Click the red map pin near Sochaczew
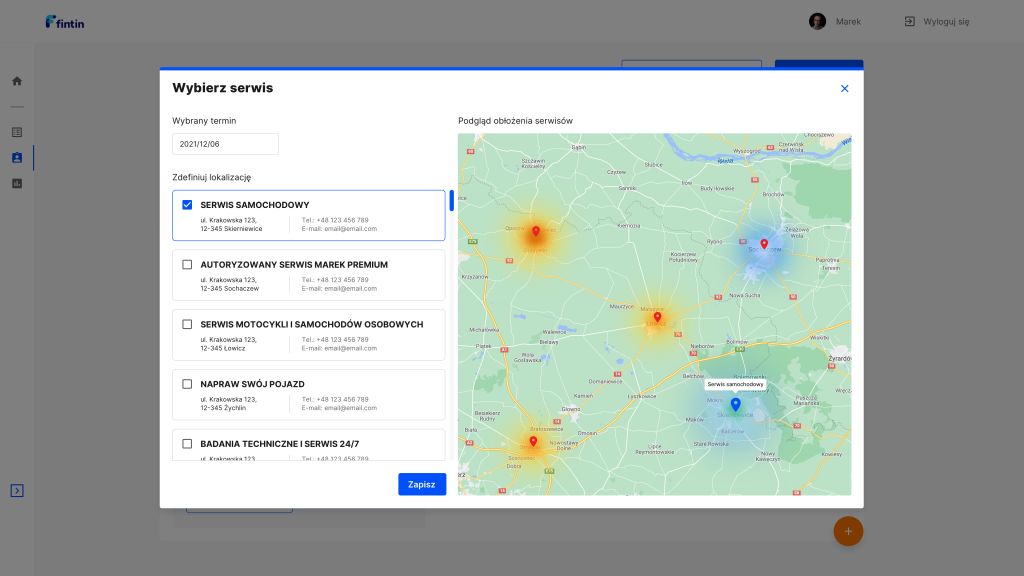The image size is (1024, 576). (x=764, y=244)
